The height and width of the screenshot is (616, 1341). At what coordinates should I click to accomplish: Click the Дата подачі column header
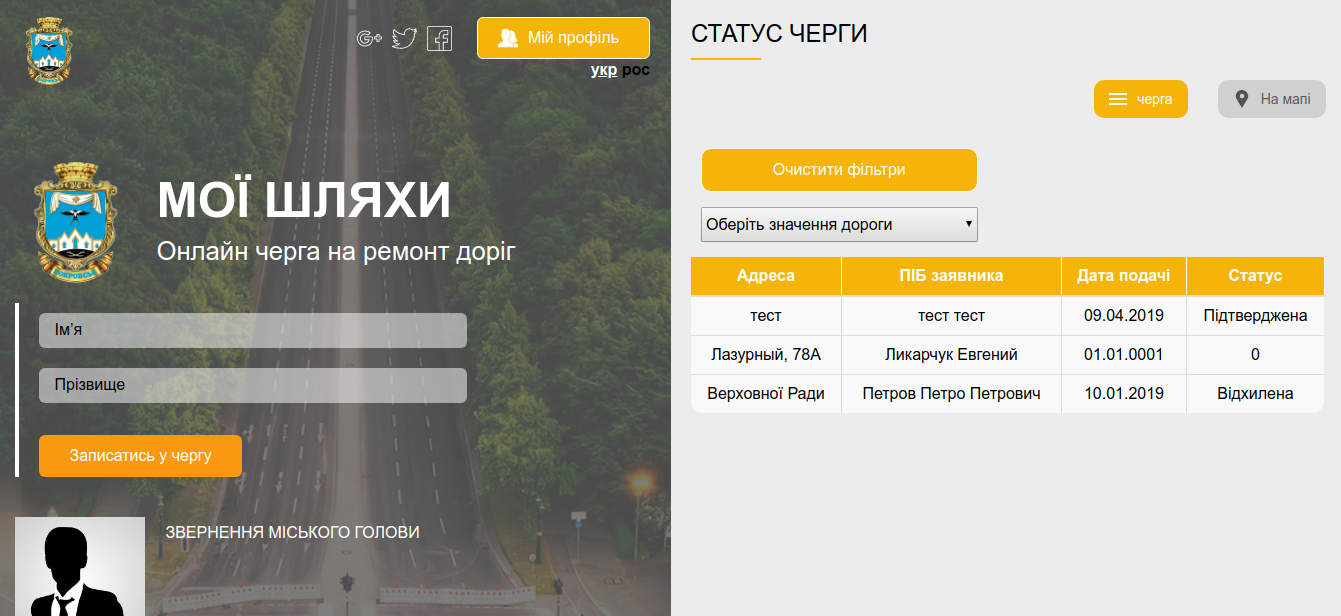(x=1124, y=276)
